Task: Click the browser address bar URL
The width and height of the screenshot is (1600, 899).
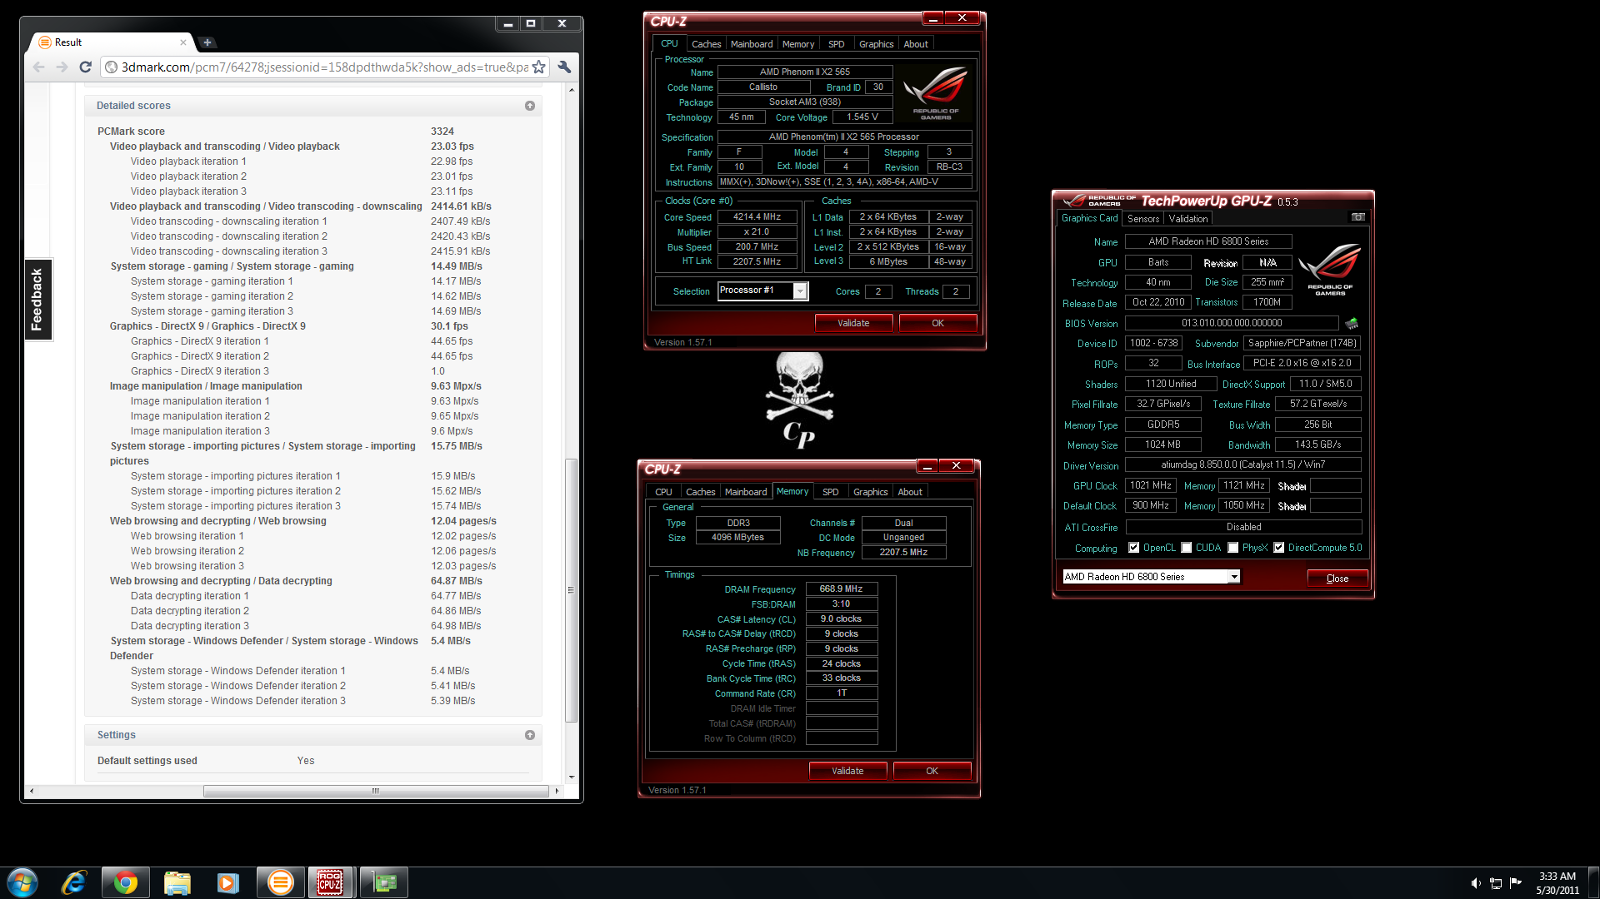Action: (325, 67)
